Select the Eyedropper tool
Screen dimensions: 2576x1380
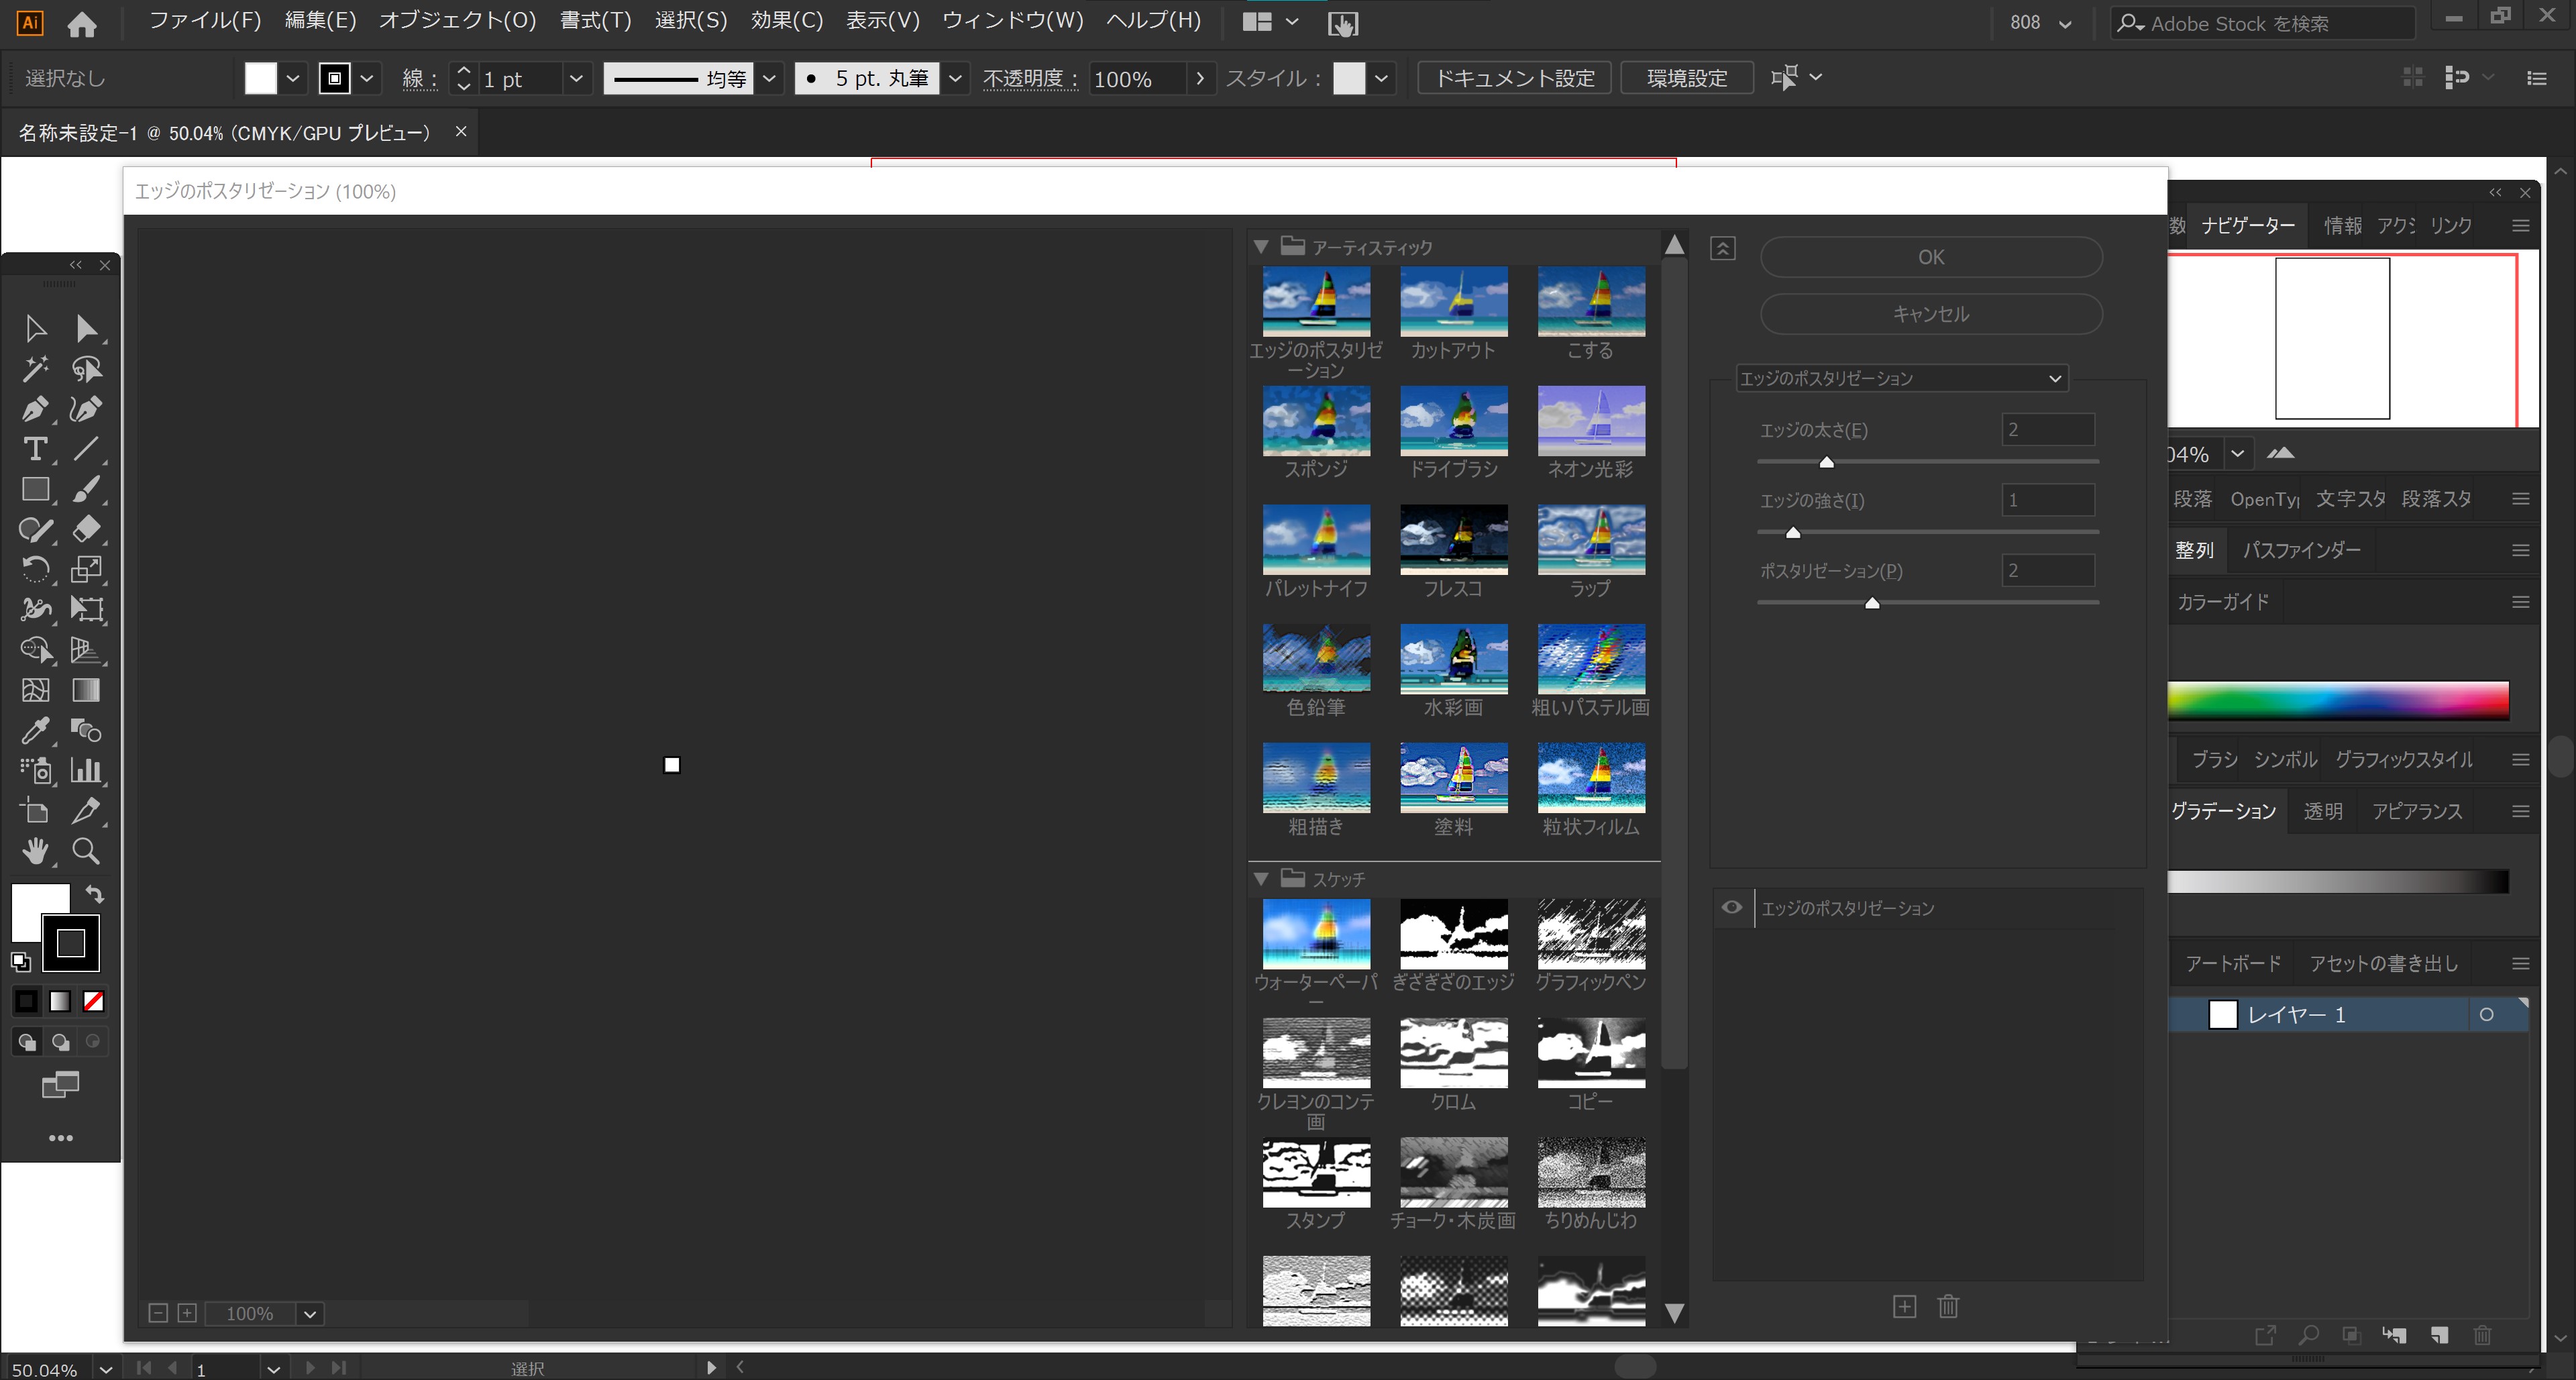coord(35,731)
